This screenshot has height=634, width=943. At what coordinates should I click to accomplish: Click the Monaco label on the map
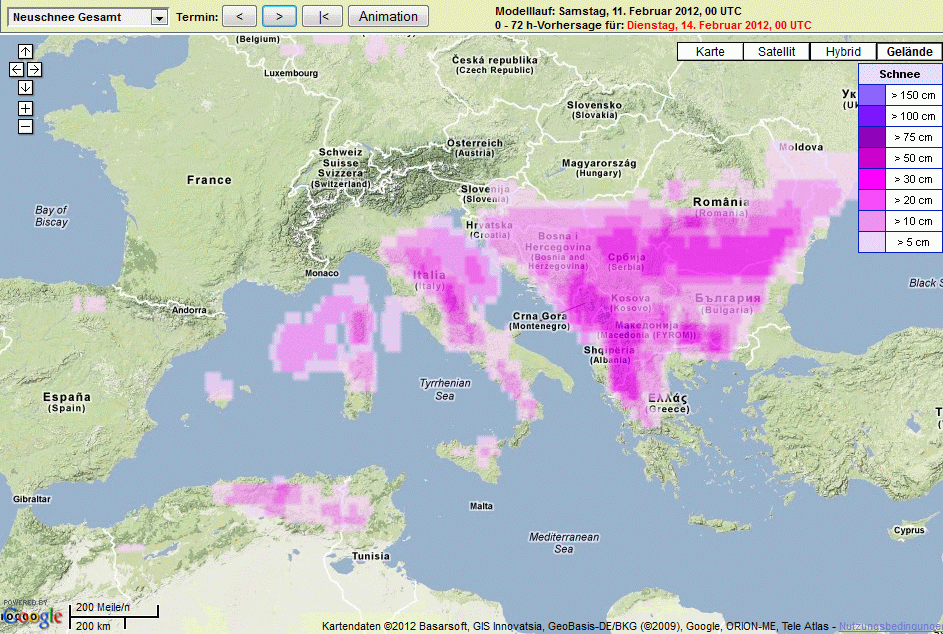[322, 273]
